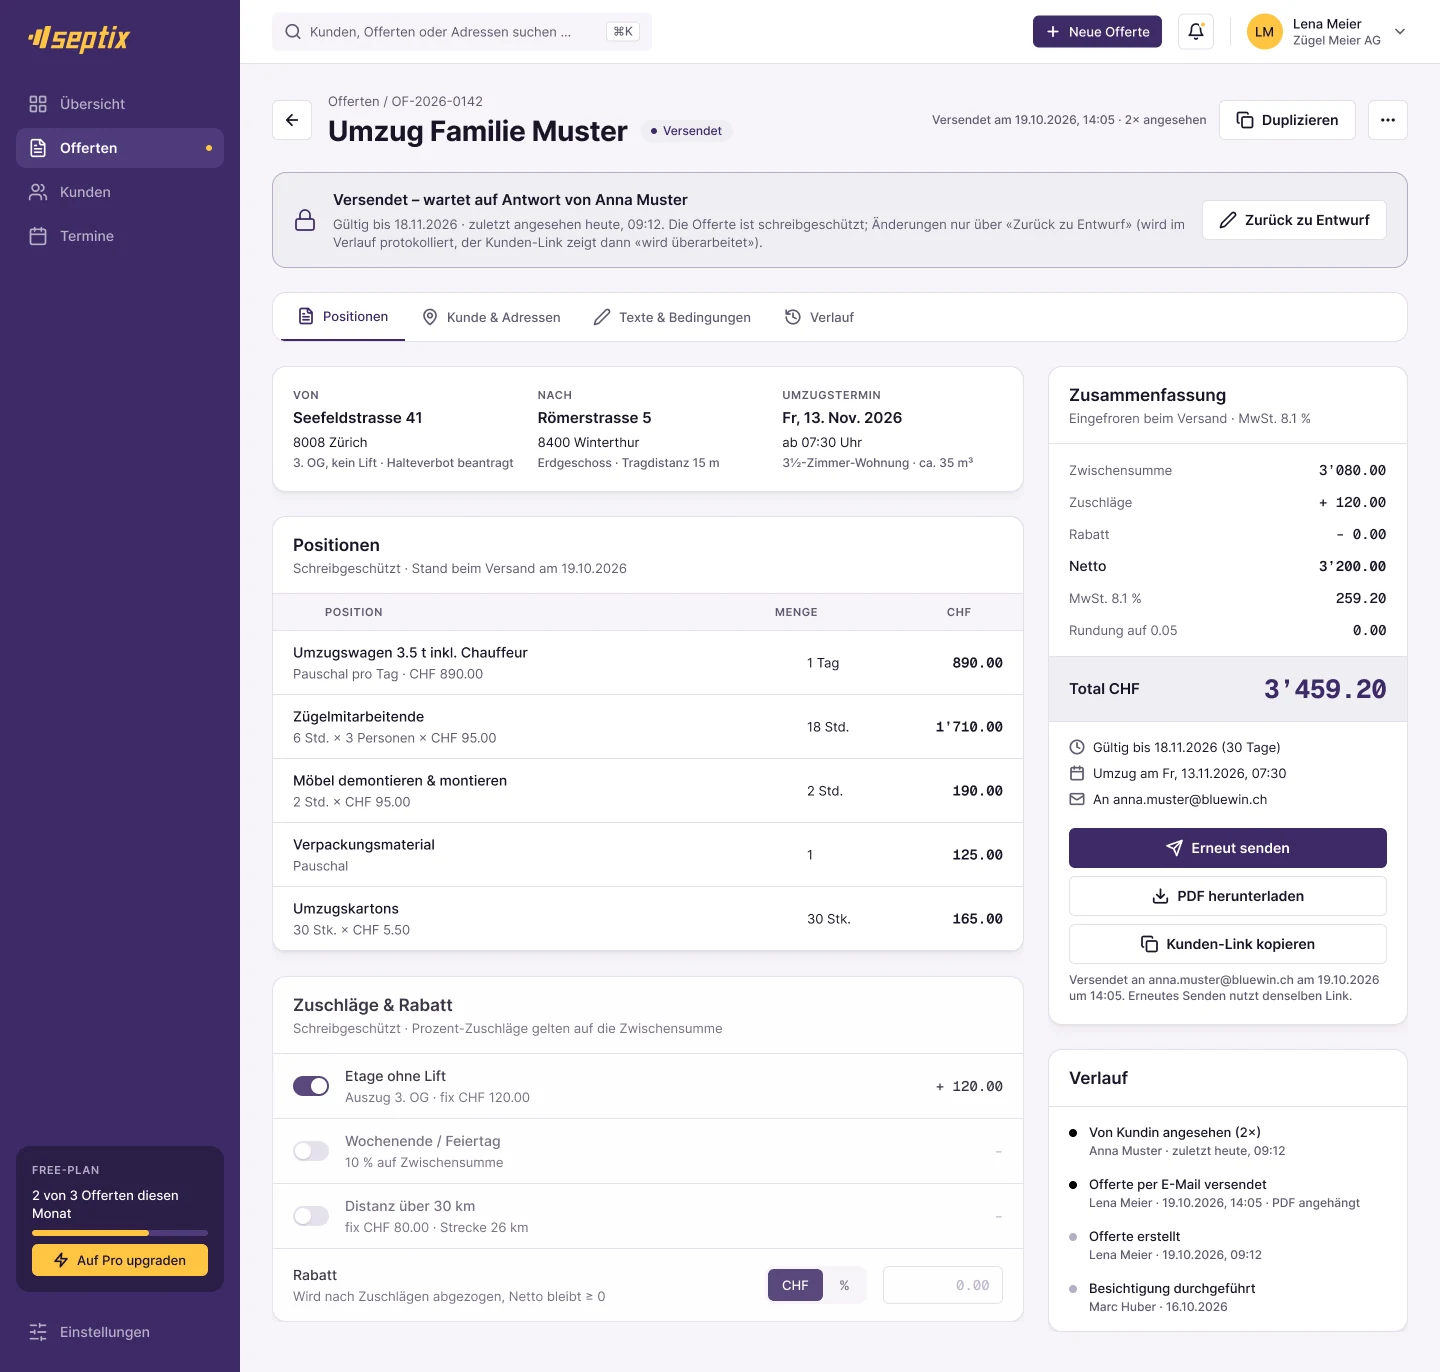
Task: Upgrade via Auf Pro upgraden button
Action: tap(120, 1260)
